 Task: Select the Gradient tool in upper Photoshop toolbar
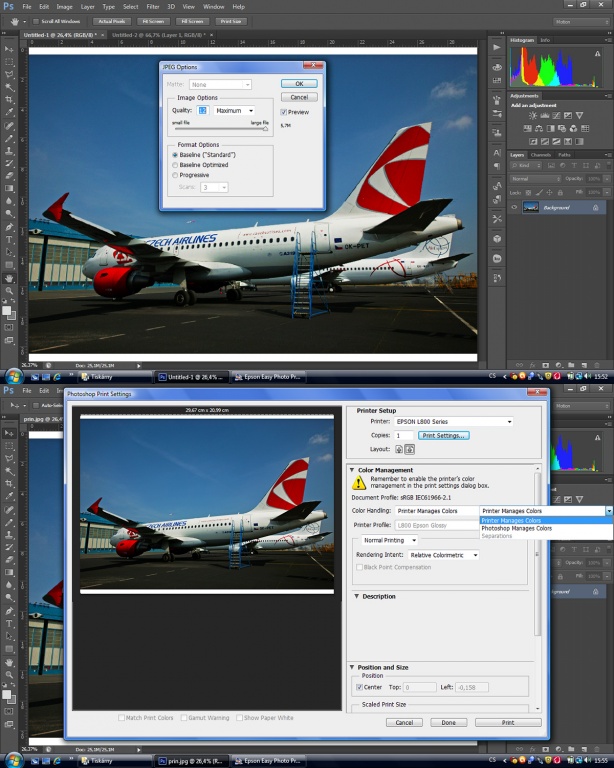(x=9, y=188)
